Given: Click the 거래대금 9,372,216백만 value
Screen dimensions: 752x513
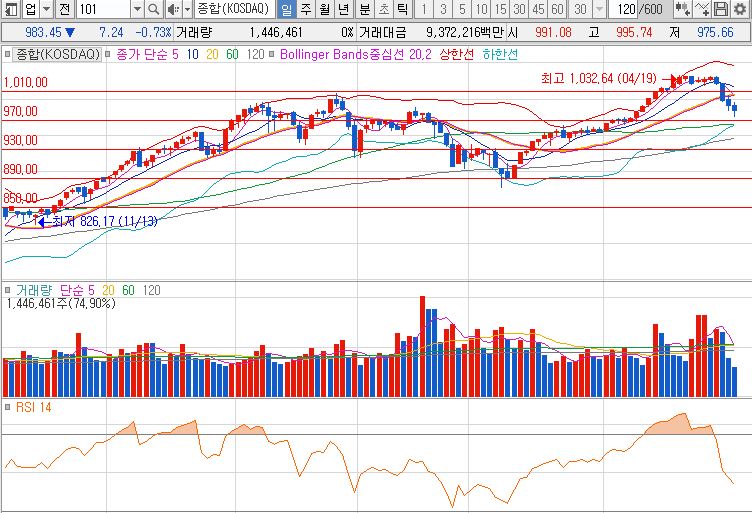Looking at the screenshot, I should pos(465,32).
